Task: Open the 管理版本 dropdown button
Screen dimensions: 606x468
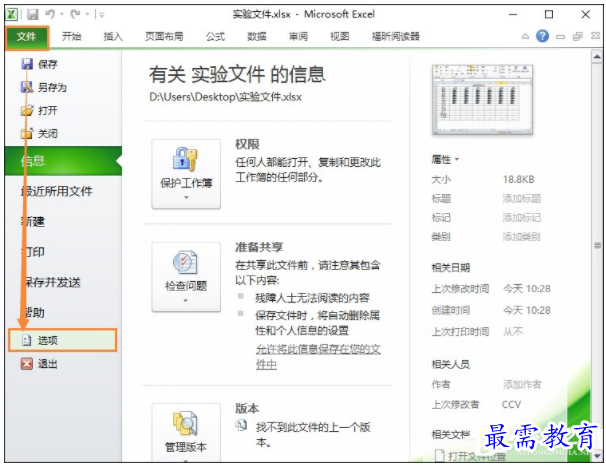Action: 186,432
